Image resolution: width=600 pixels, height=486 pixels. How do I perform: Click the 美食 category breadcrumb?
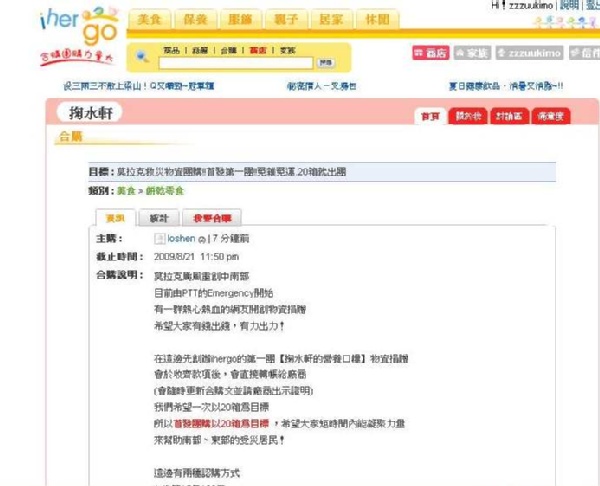point(126,191)
